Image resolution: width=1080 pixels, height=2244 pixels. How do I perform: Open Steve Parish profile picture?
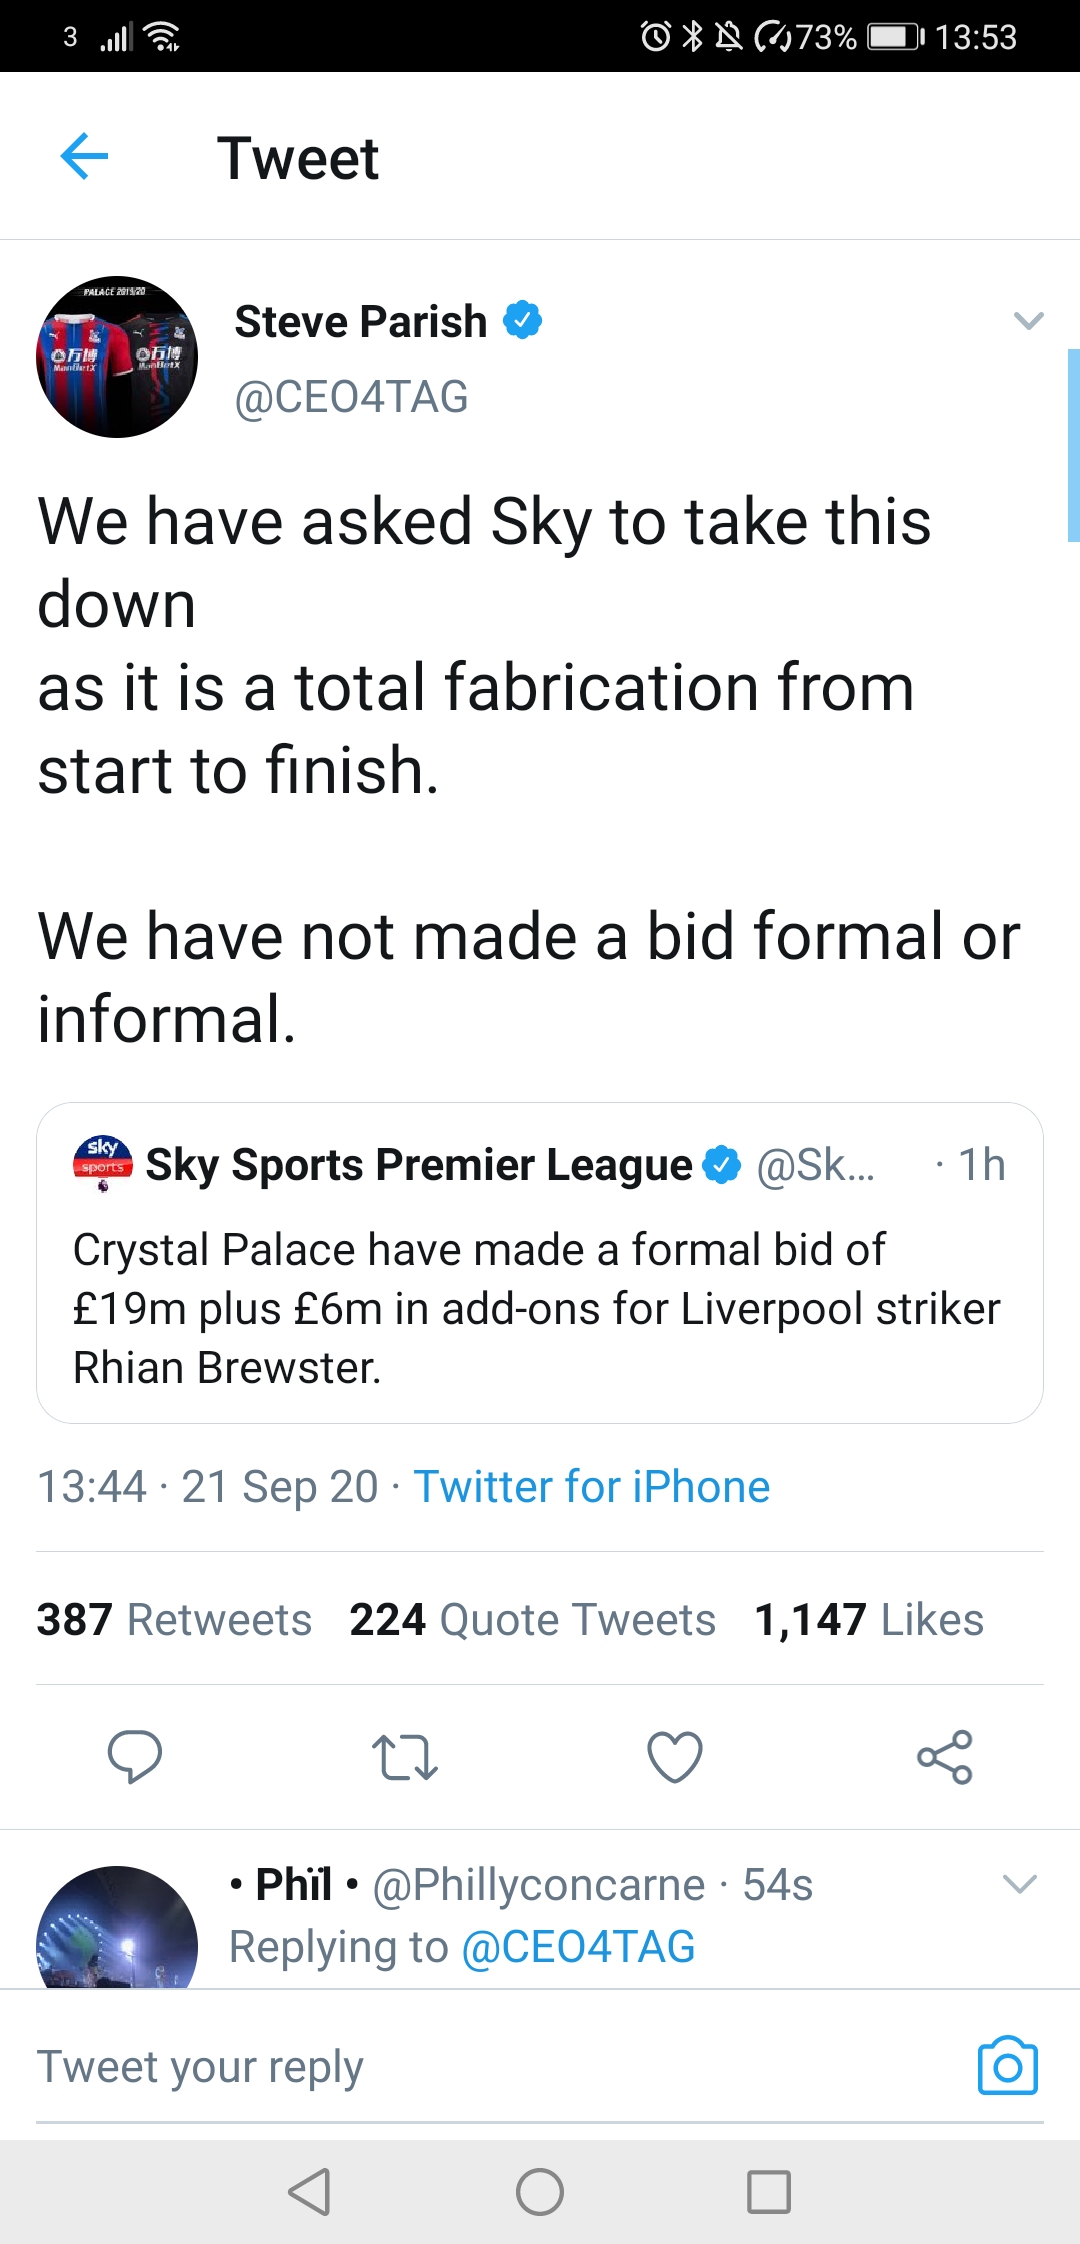[117, 357]
